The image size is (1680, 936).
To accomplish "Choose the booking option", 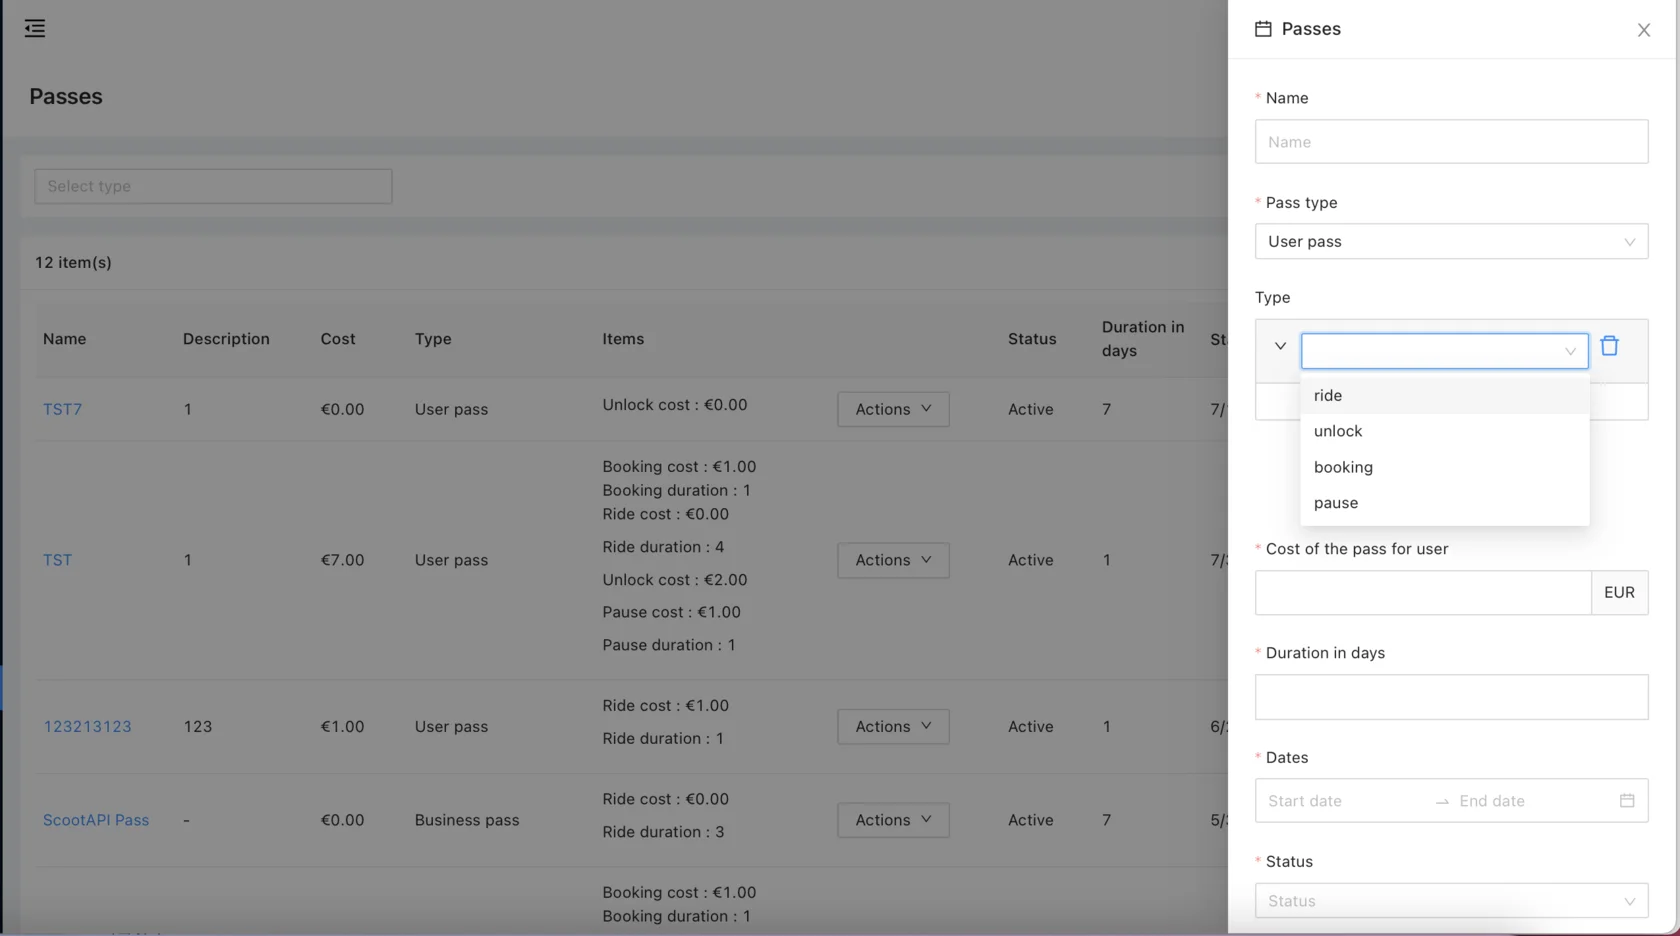I will pyautogui.click(x=1444, y=467).
